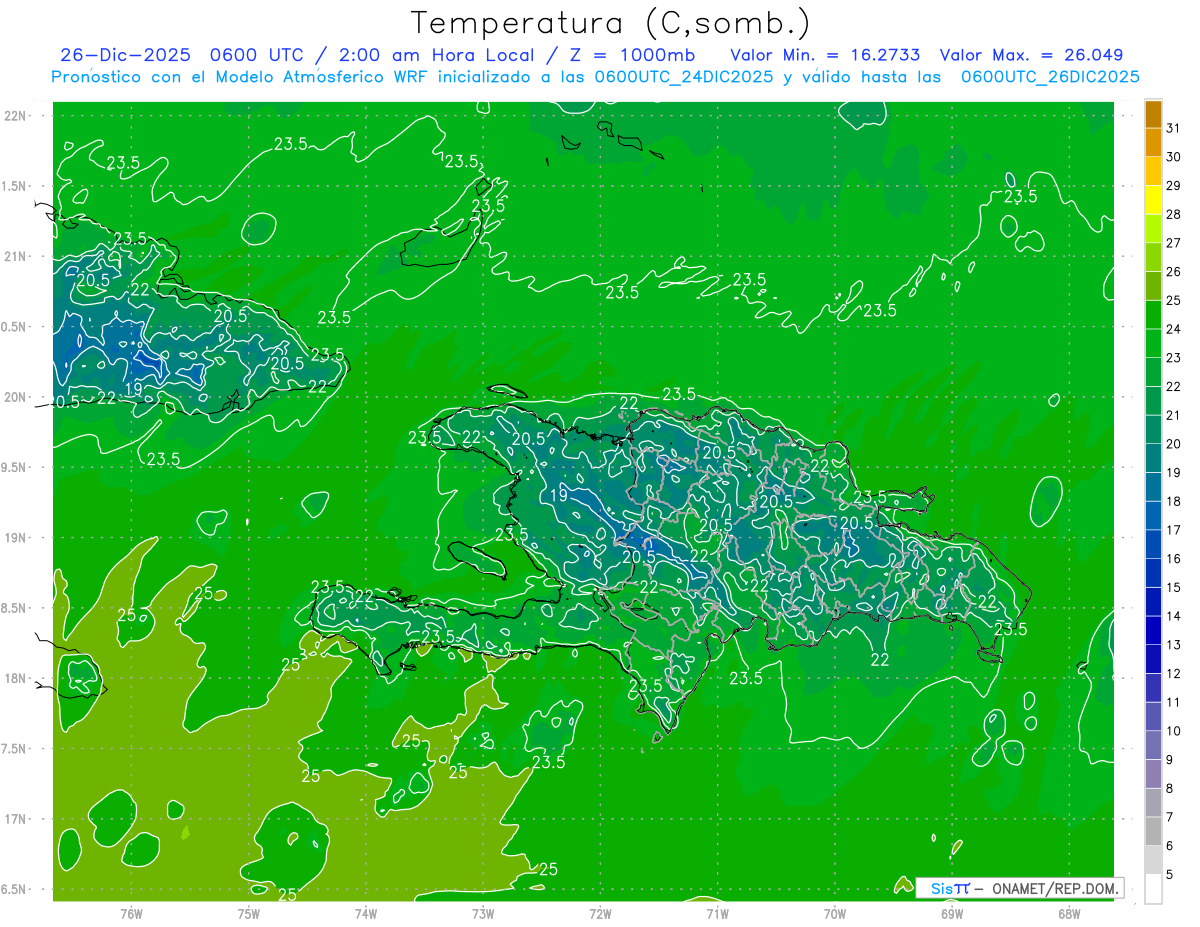Screen dimensions: 1200x927
Task: Click the mauve swatch between 8 and 9
Action: (x=1153, y=774)
